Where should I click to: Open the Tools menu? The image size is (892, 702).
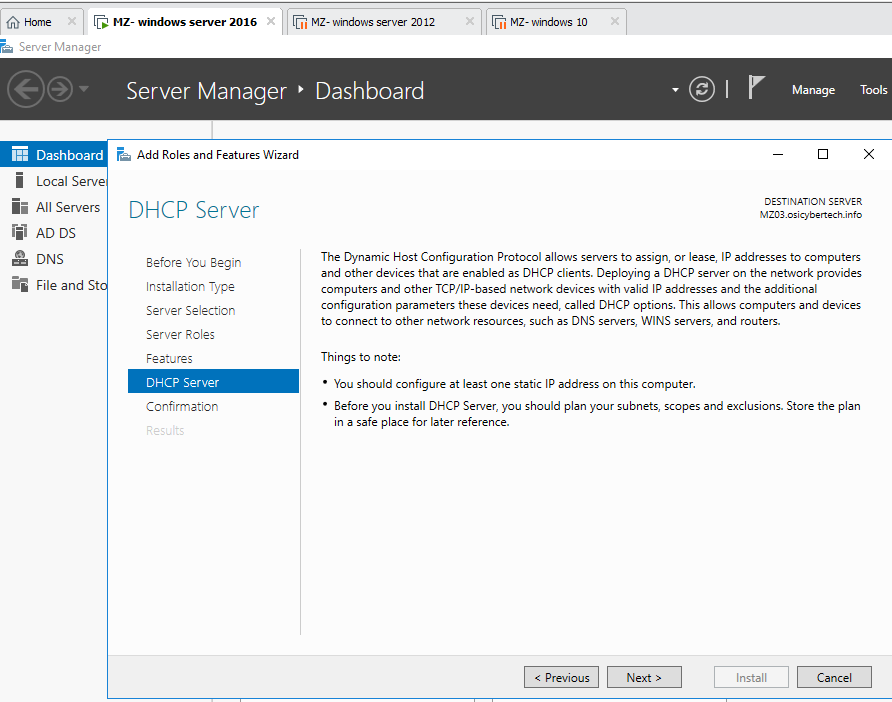coord(873,90)
